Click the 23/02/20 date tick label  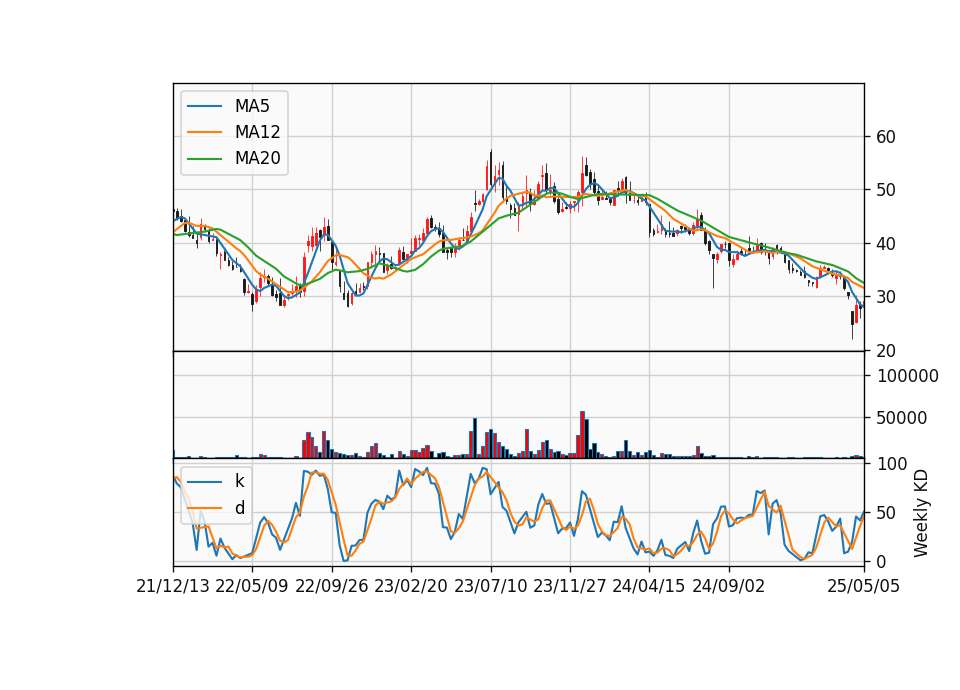tap(411, 586)
